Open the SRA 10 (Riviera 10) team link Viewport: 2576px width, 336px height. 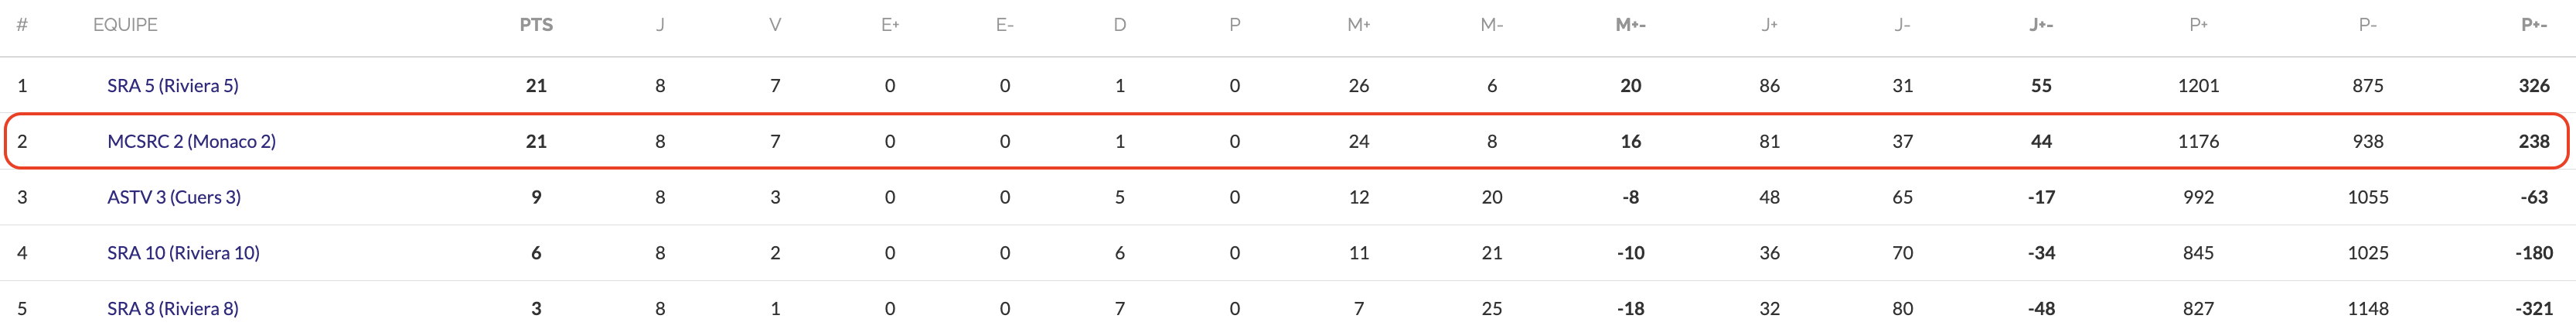[183, 253]
